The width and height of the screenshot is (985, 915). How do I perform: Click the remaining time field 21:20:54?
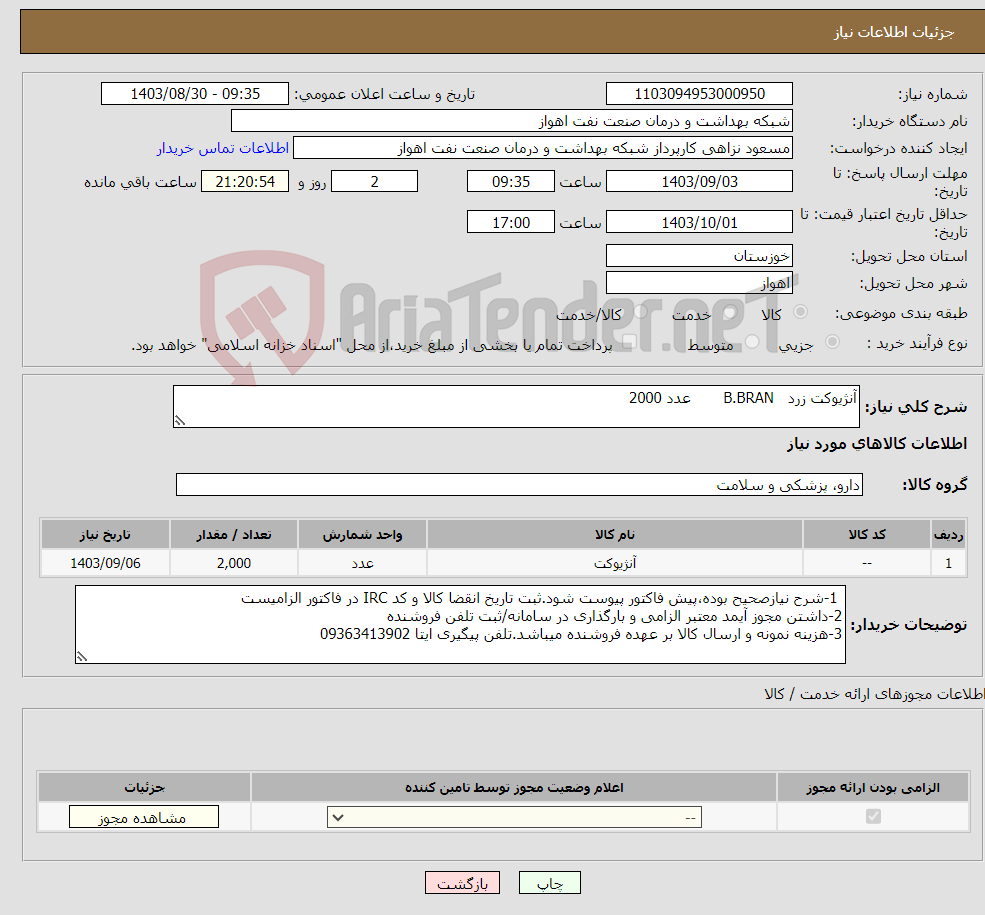(x=245, y=182)
